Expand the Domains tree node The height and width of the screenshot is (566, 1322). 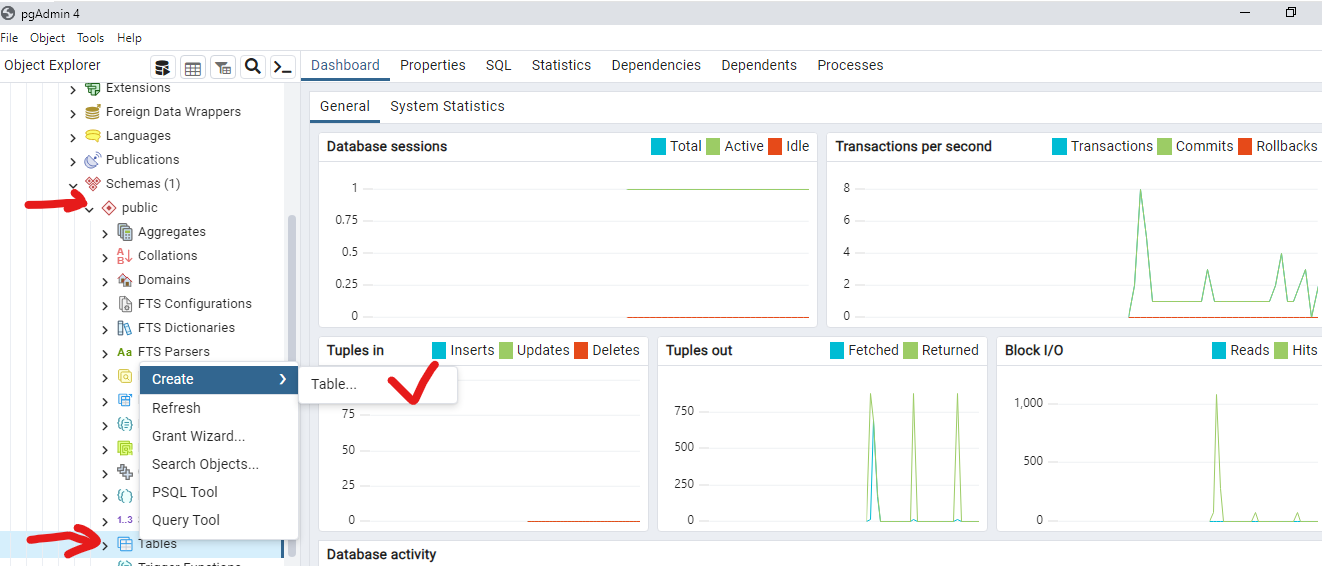tap(105, 281)
